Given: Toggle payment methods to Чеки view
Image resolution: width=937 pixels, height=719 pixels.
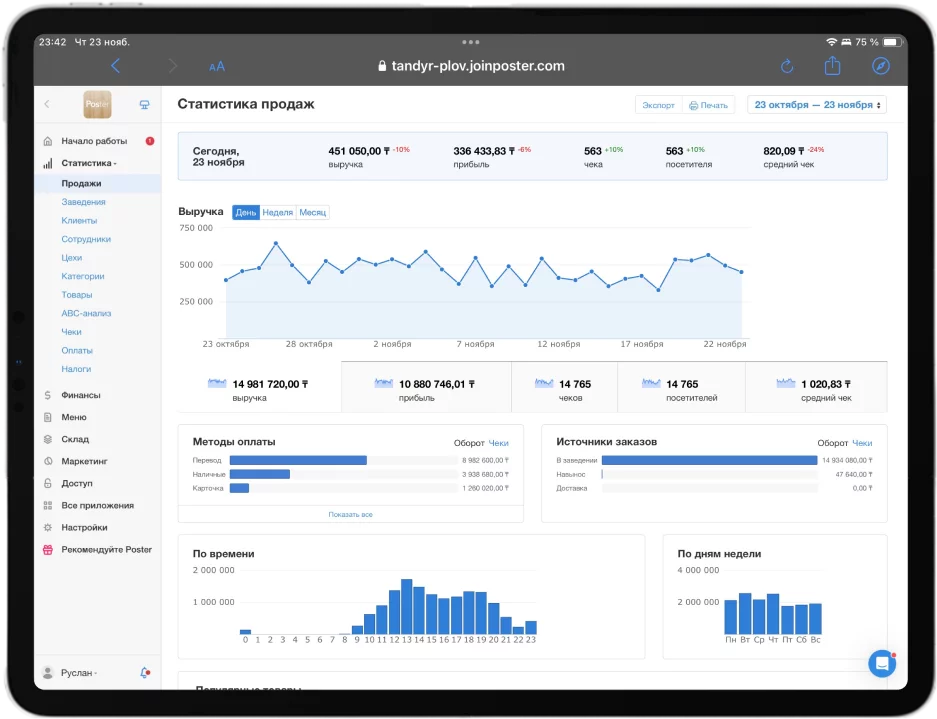Looking at the screenshot, I should [x=498, y=442].
